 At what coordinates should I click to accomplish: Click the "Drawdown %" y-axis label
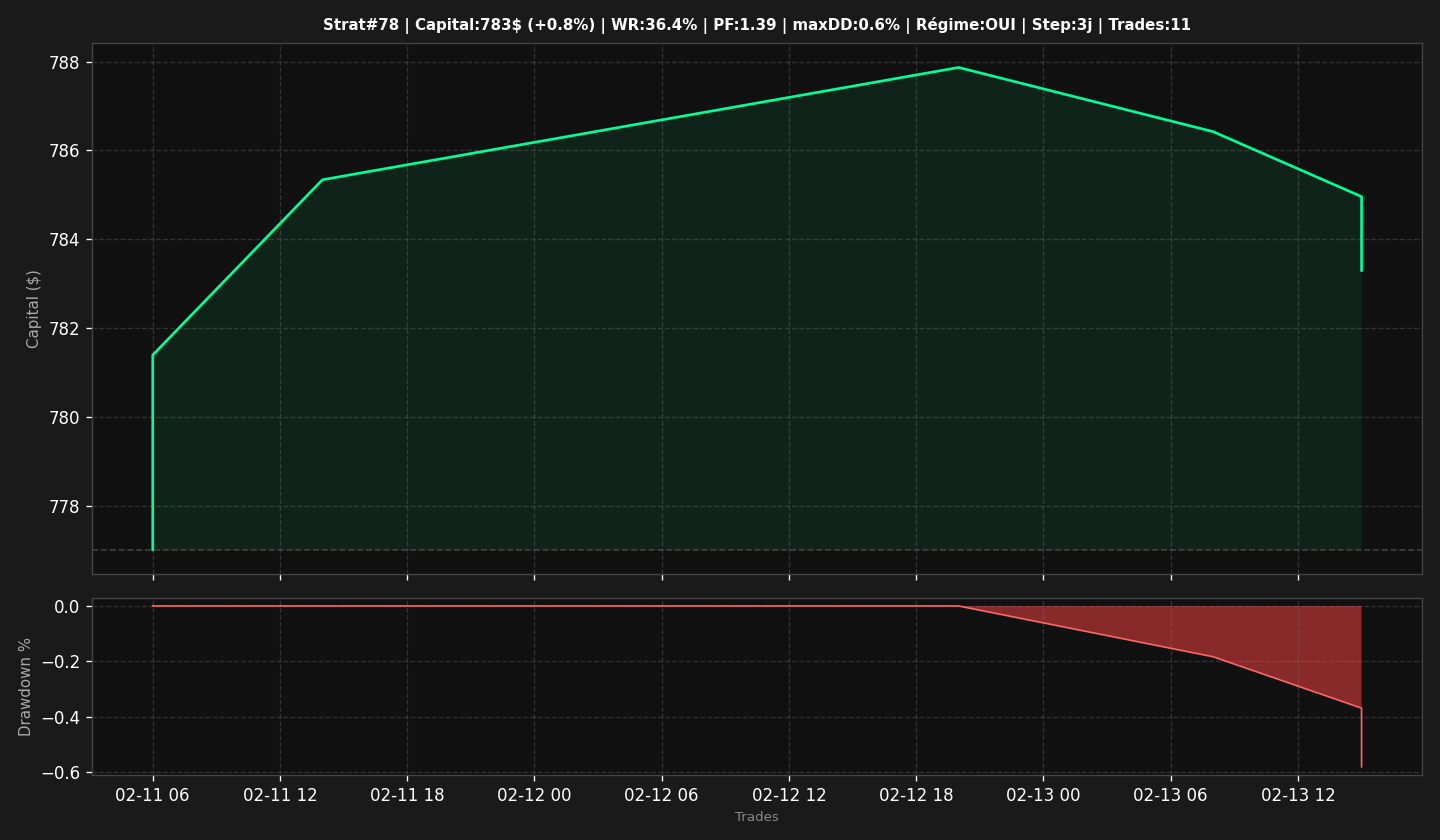pyautogui.click(x=26, y=687)
